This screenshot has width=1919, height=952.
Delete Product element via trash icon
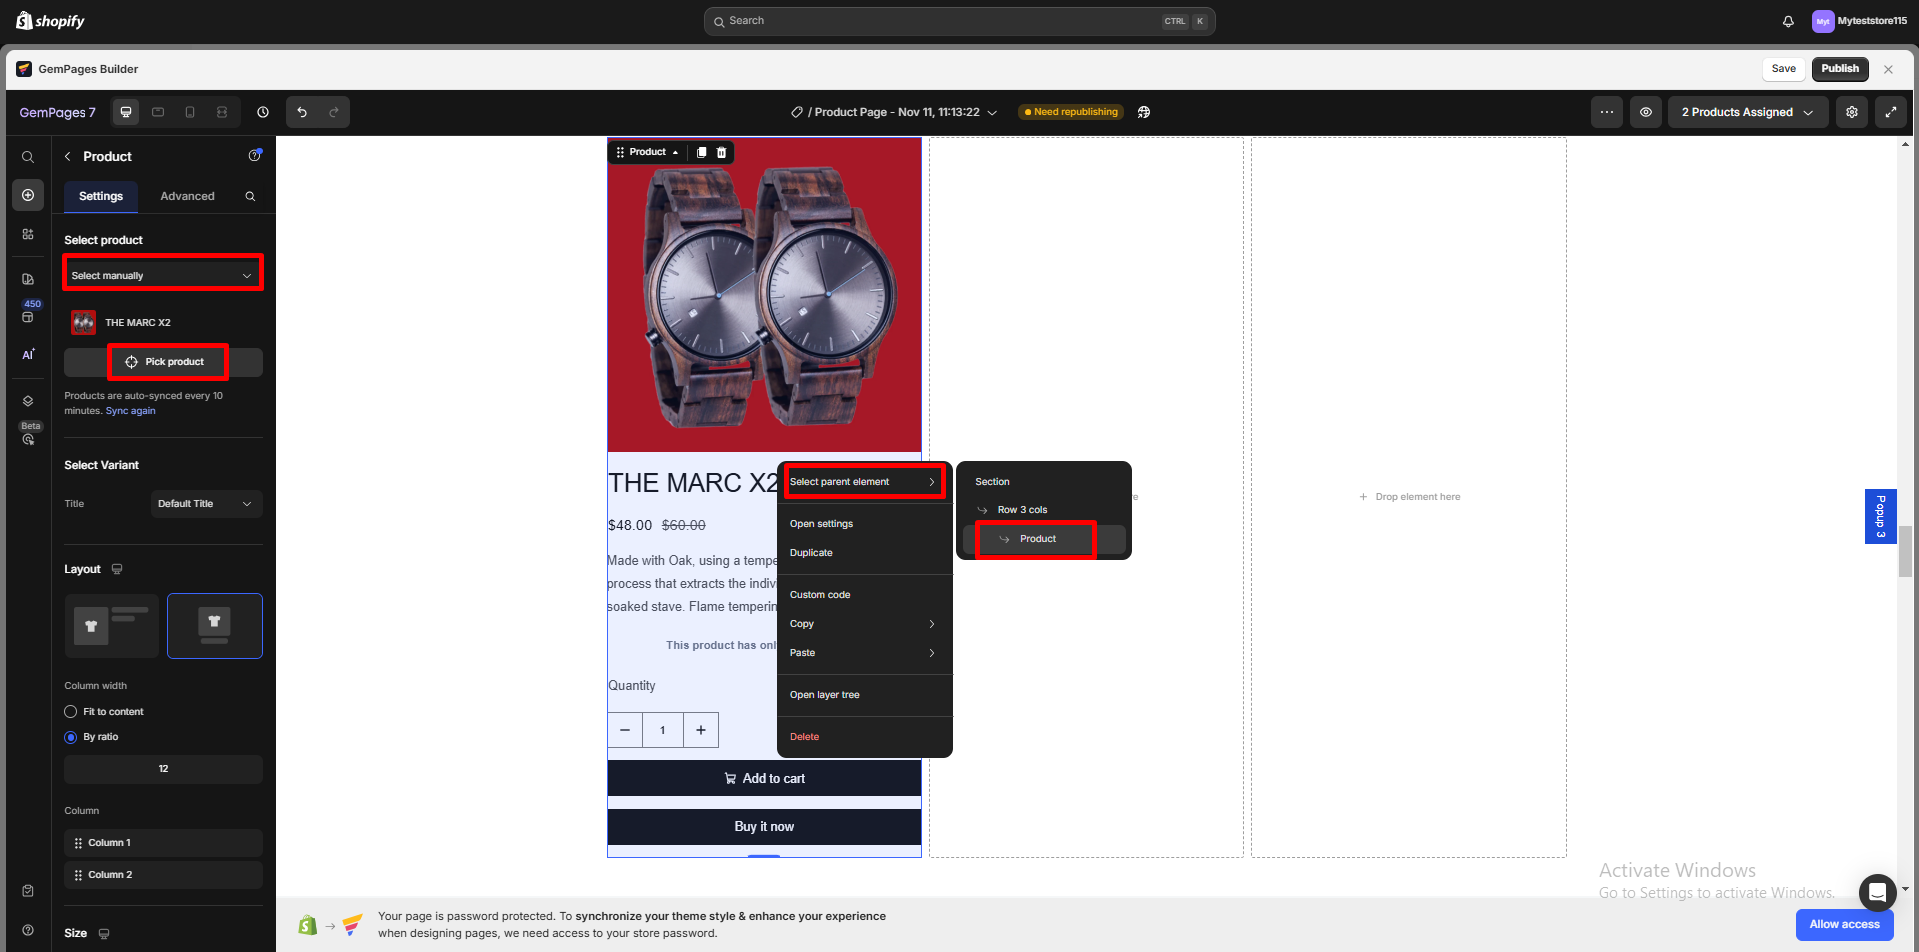[x=721, y=152]
